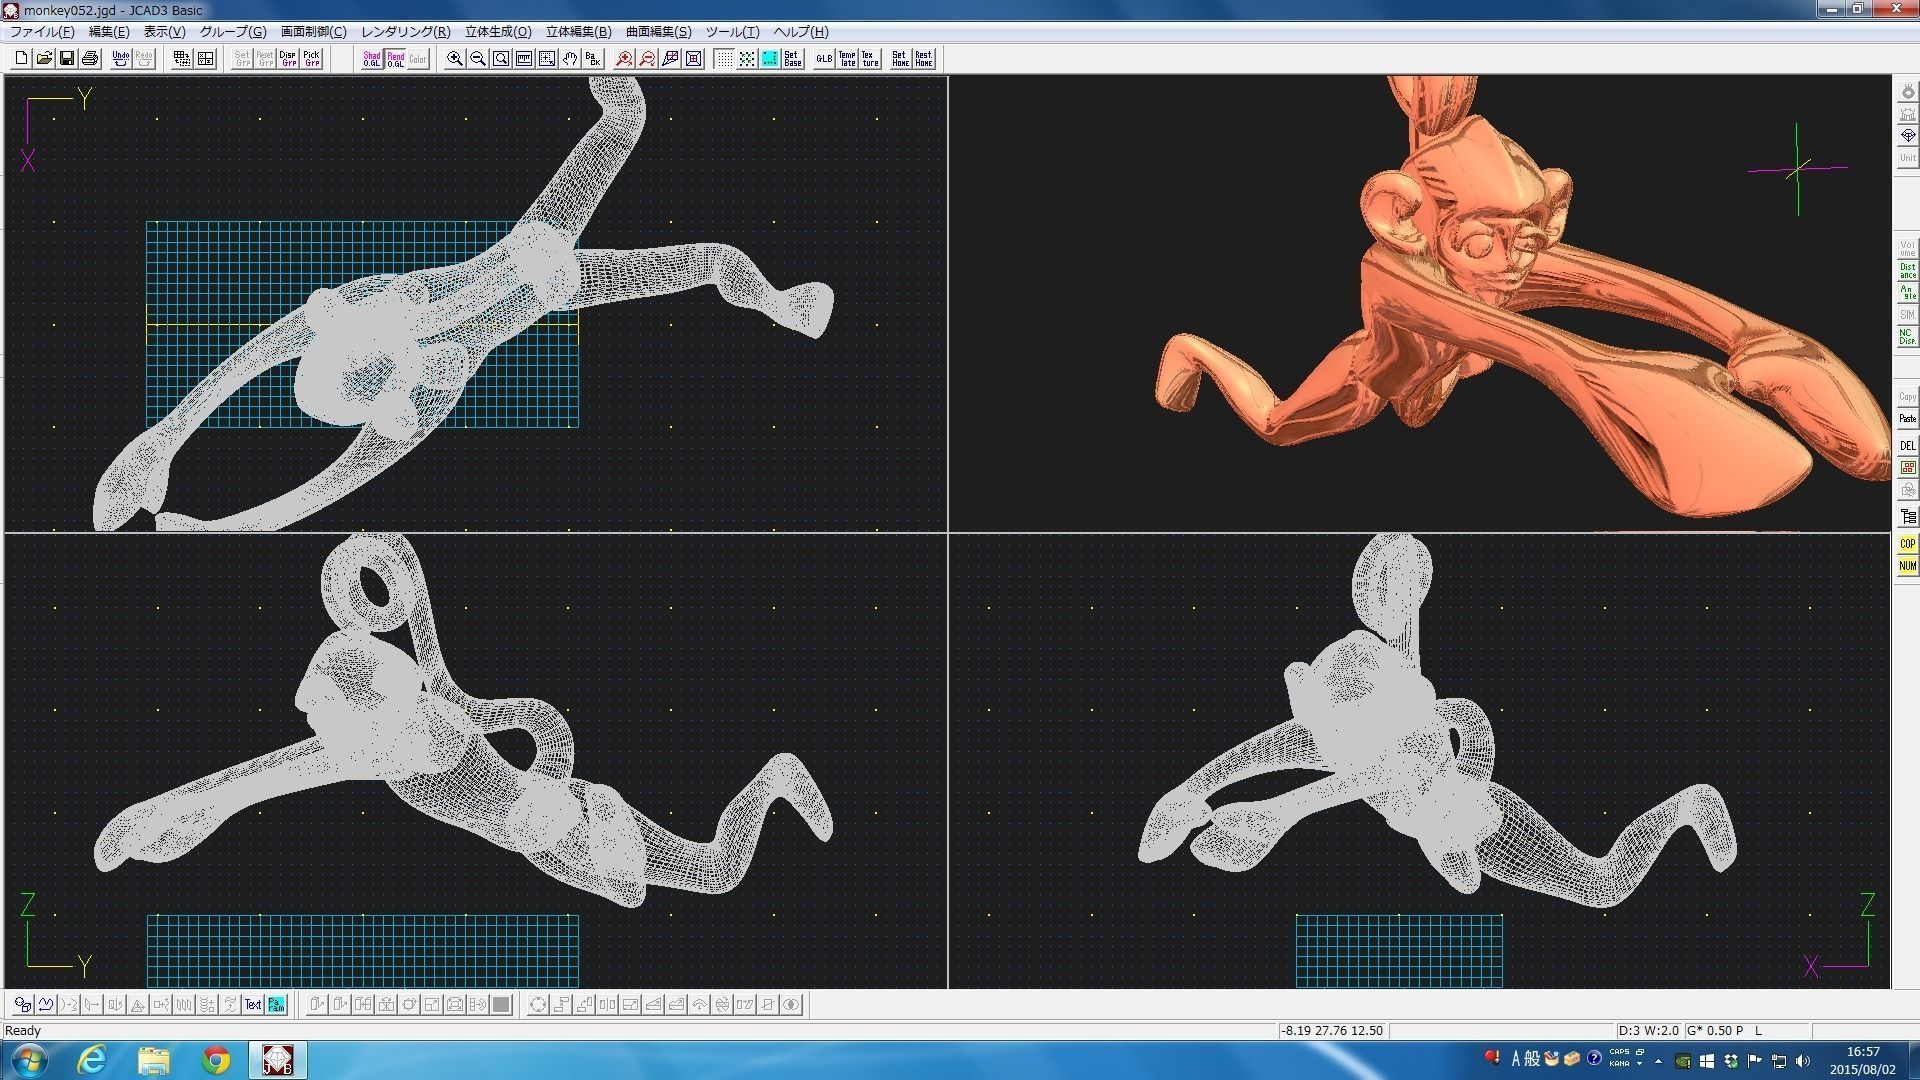Save the model with the floppy disk icon
1920x1080 pixels.
click(67, 59)
